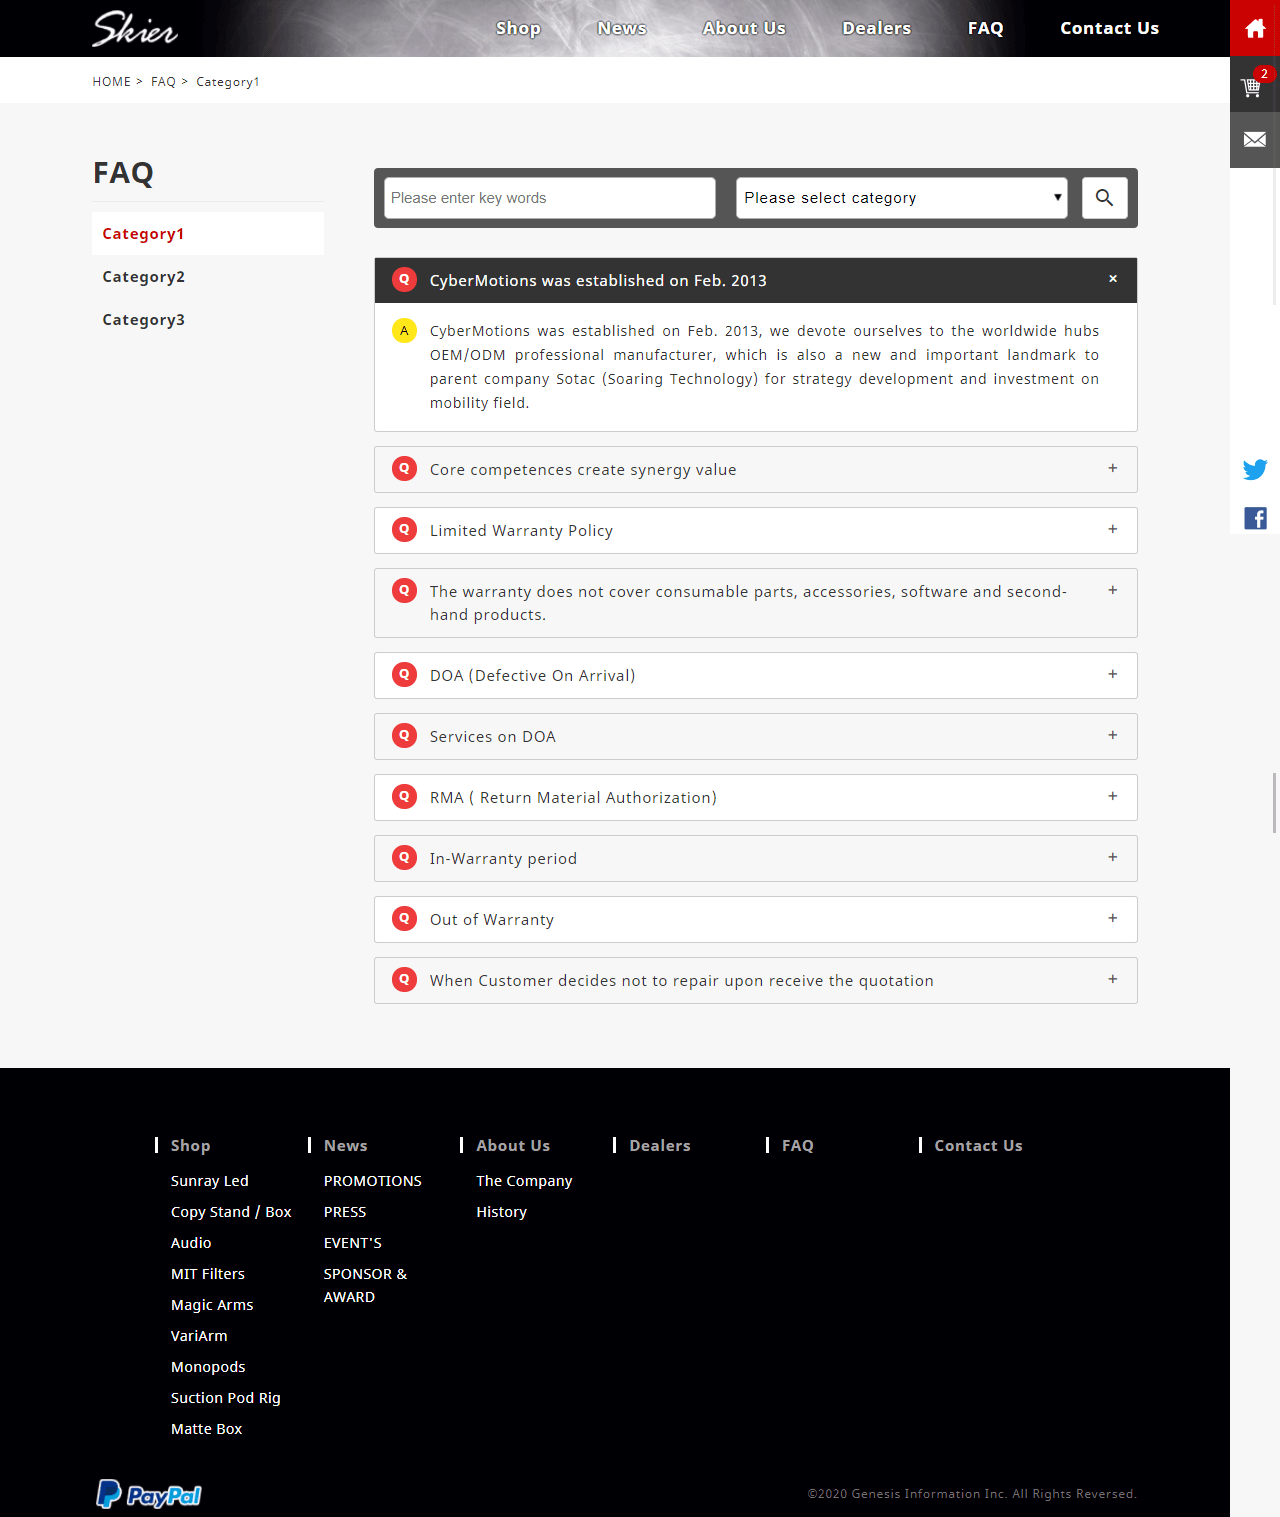The width and height of the screenshot is (1280, 1517).
Task: Open Dealers in the top navigation
Action: pyautogui.click(x=877, y=28)
